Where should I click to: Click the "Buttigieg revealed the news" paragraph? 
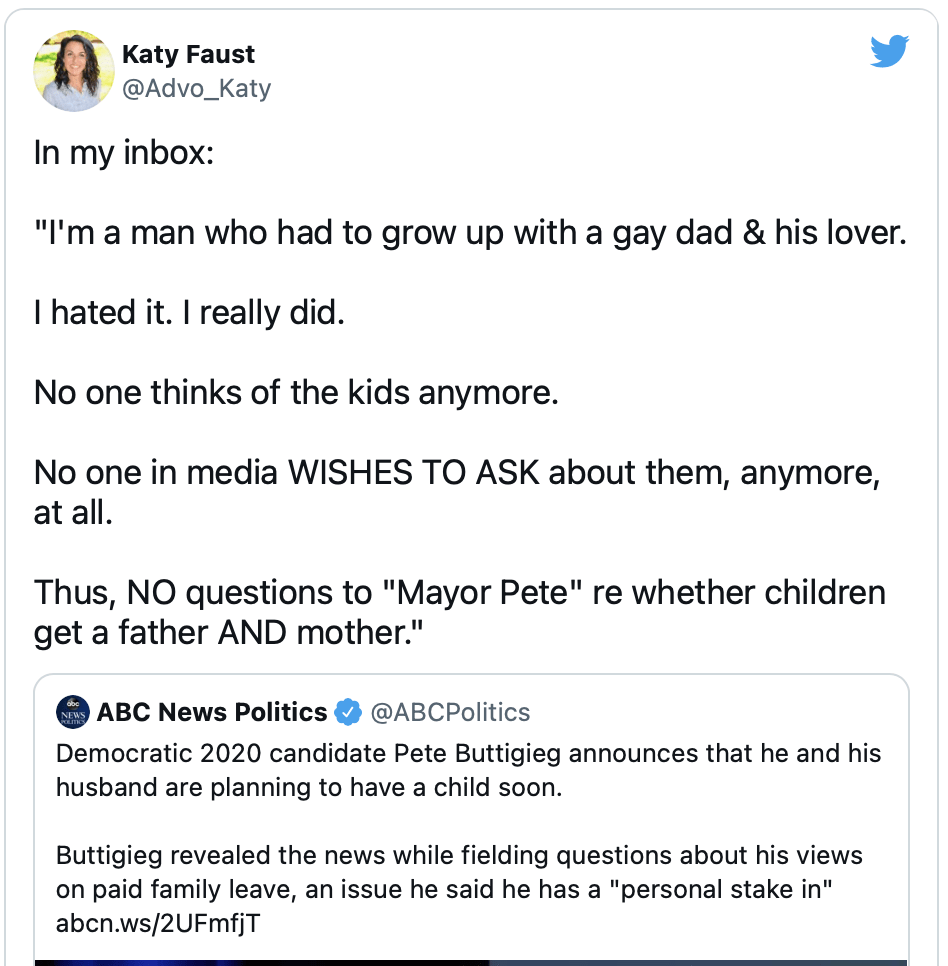(x=458, y=872)
